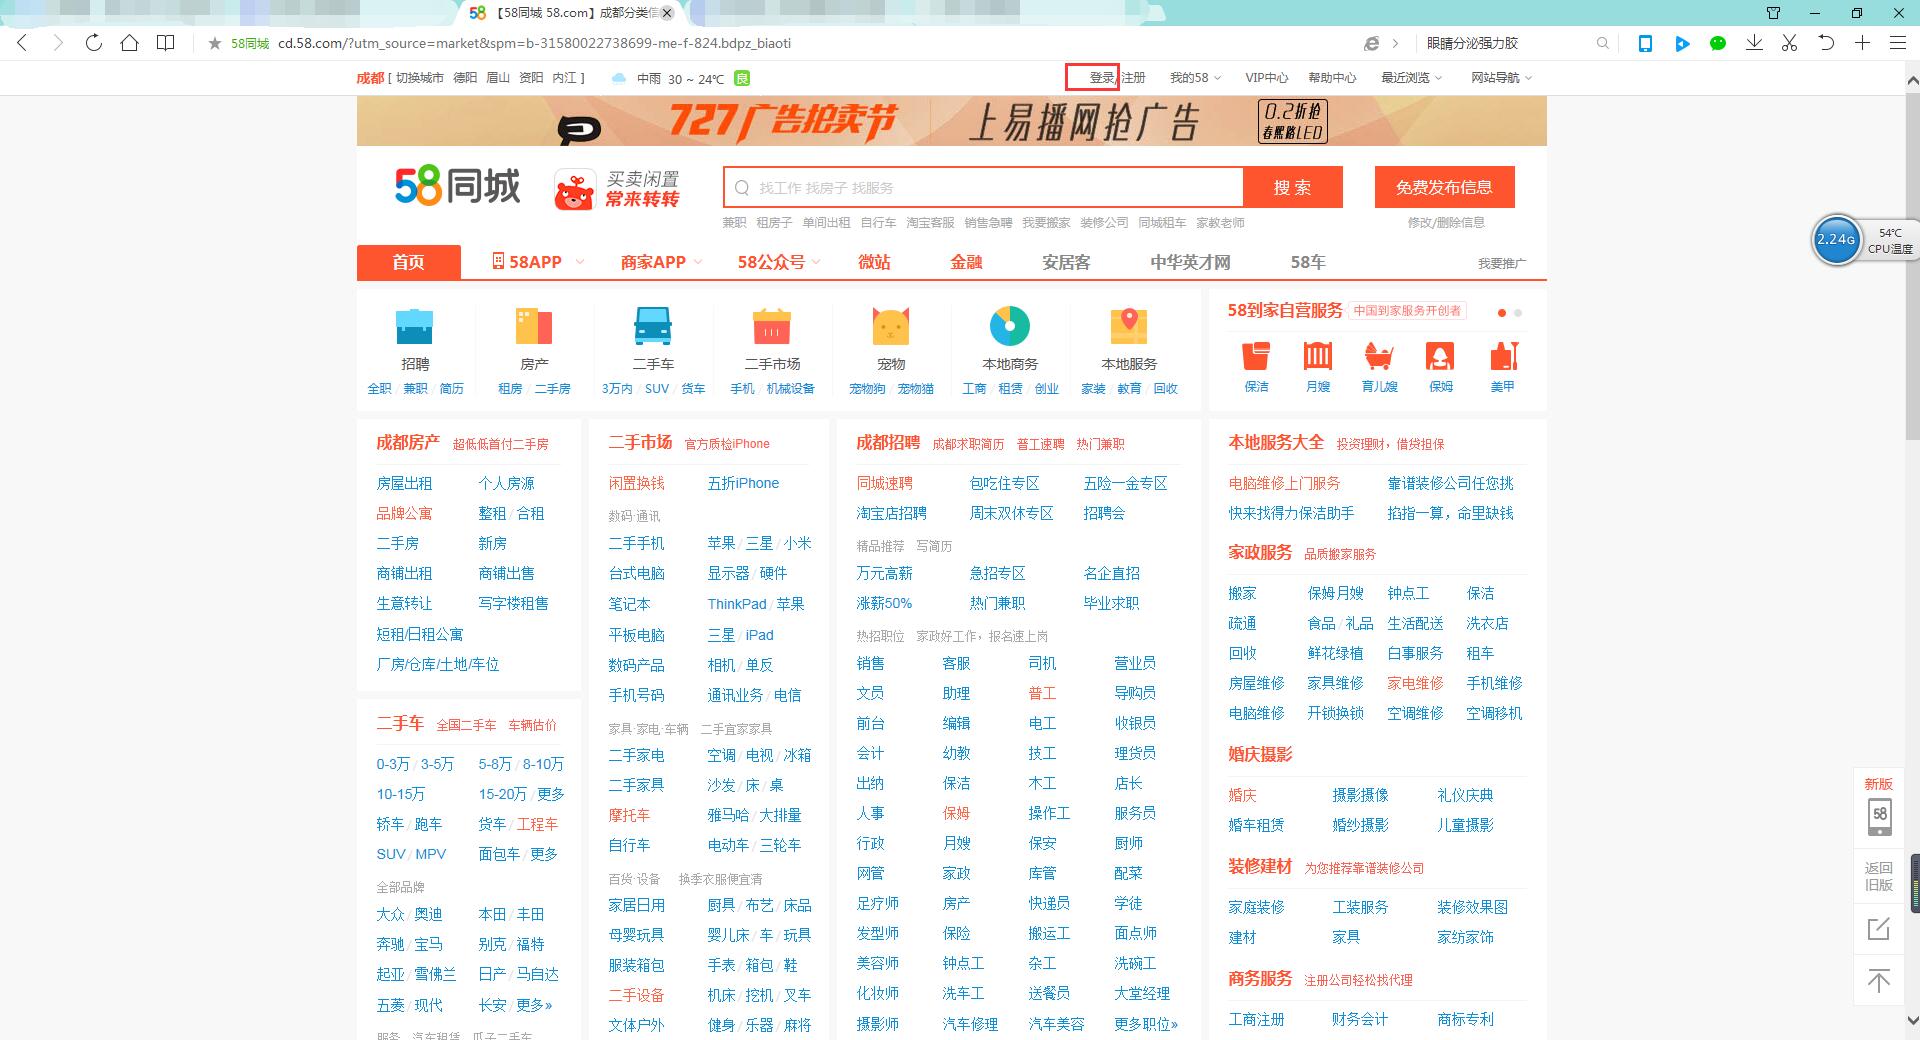Select the 保姆 service icon
1920x1040 pixels.
[1441, 356]
